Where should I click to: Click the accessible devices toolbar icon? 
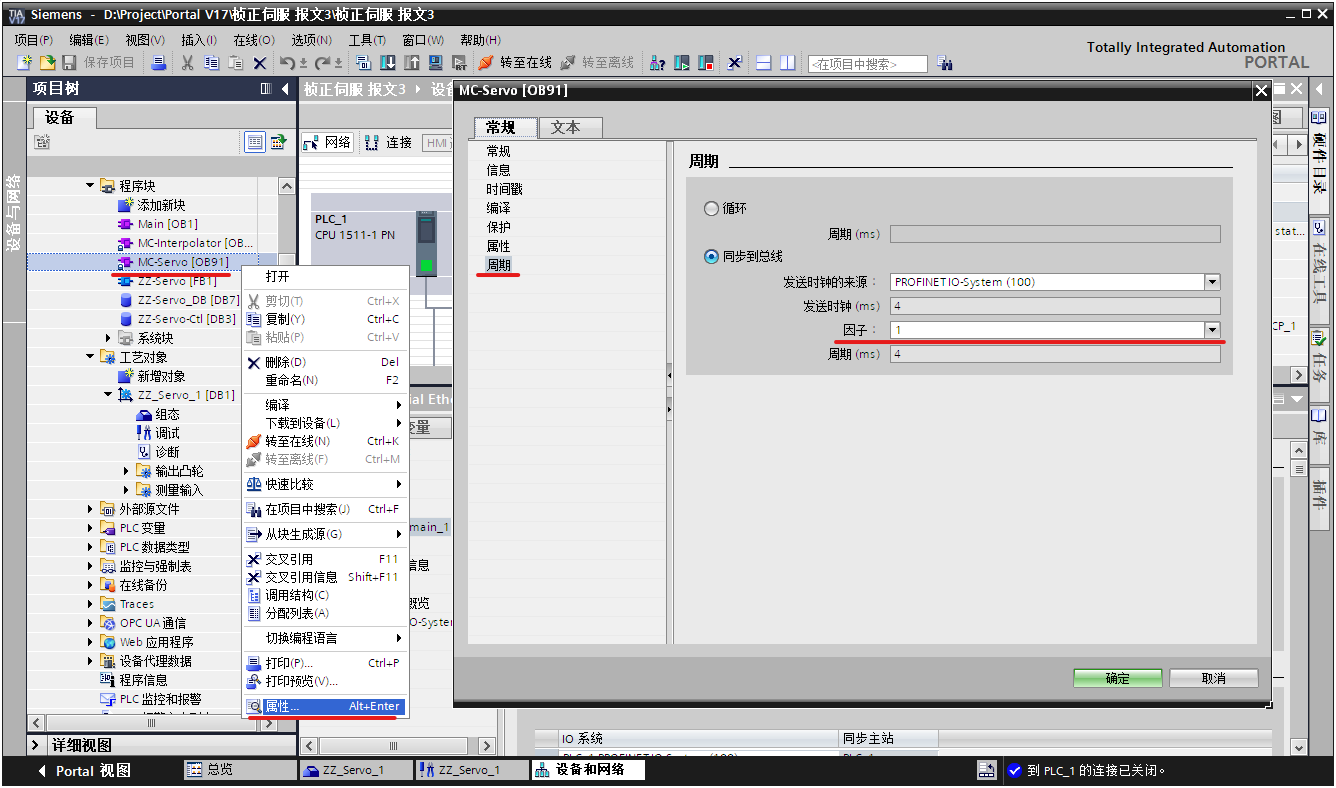point(657,62)
